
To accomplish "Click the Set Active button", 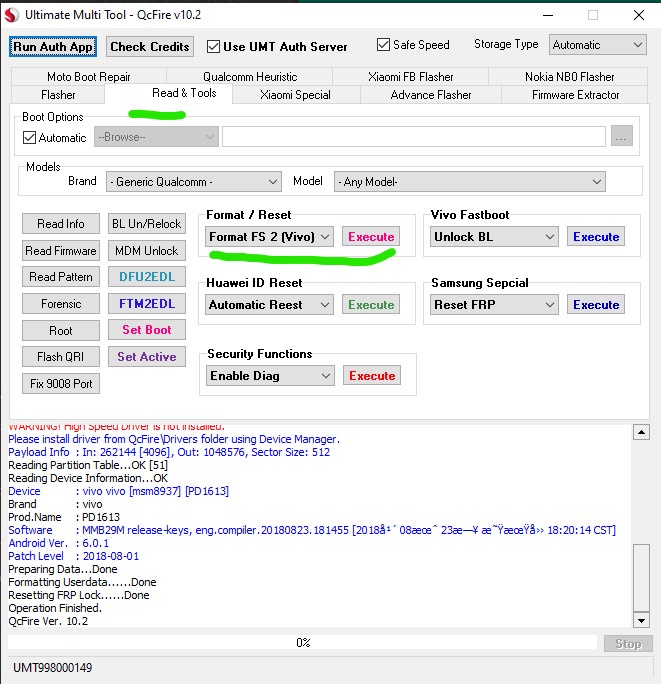I will [x=147, y=357].
